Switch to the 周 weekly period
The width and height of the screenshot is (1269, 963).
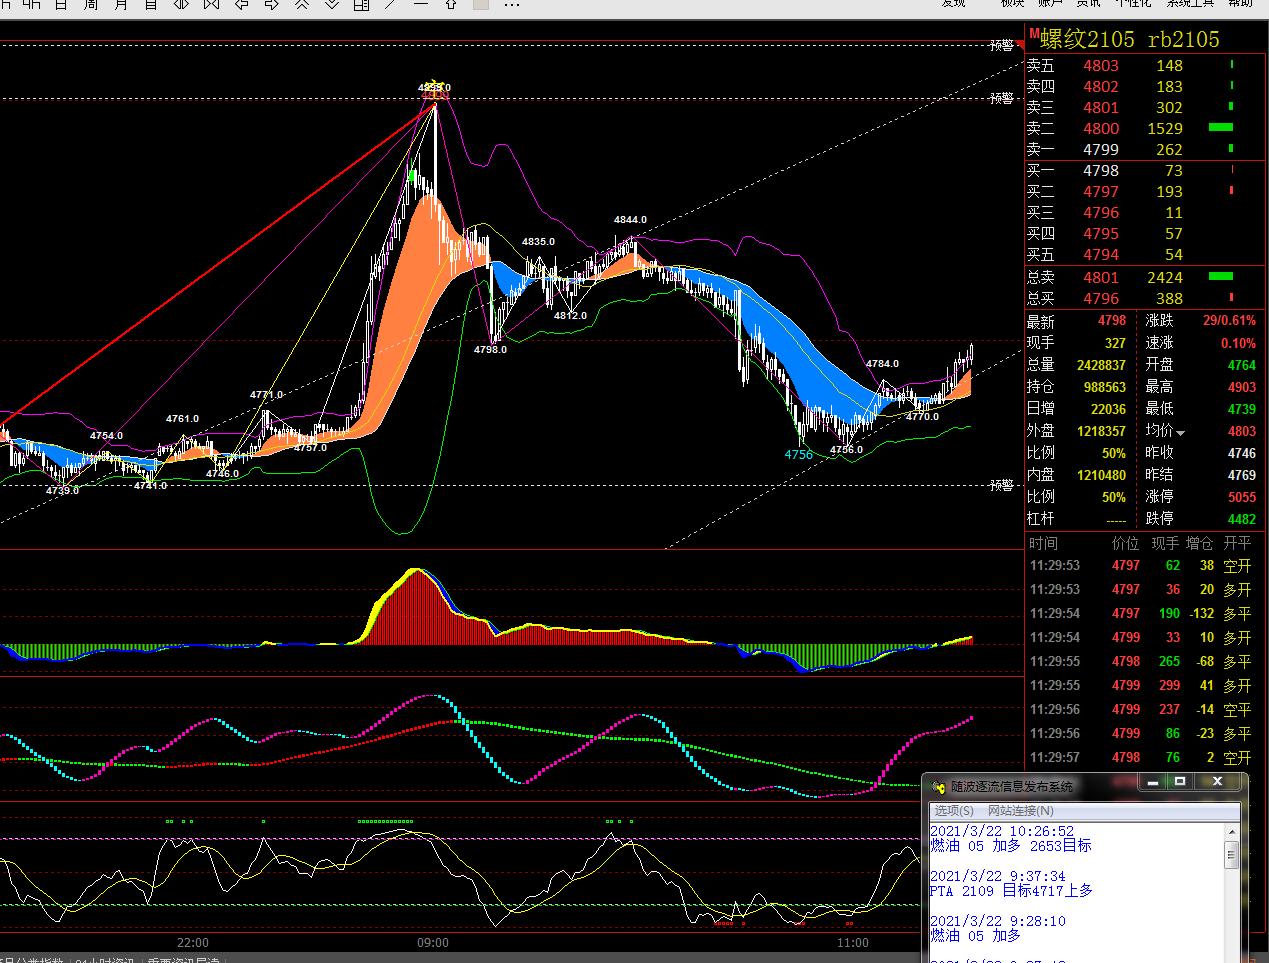point(91,4)
